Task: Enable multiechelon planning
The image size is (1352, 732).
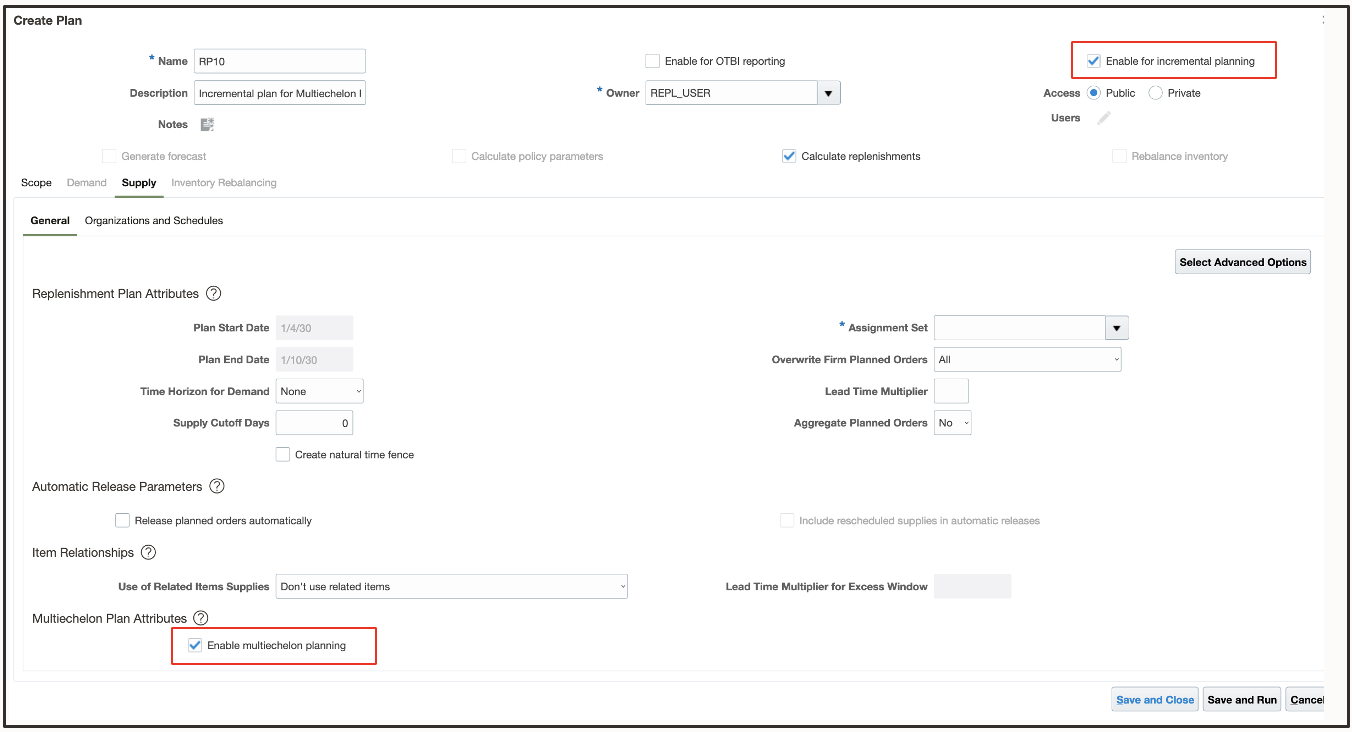Action: tap(194, 645)
